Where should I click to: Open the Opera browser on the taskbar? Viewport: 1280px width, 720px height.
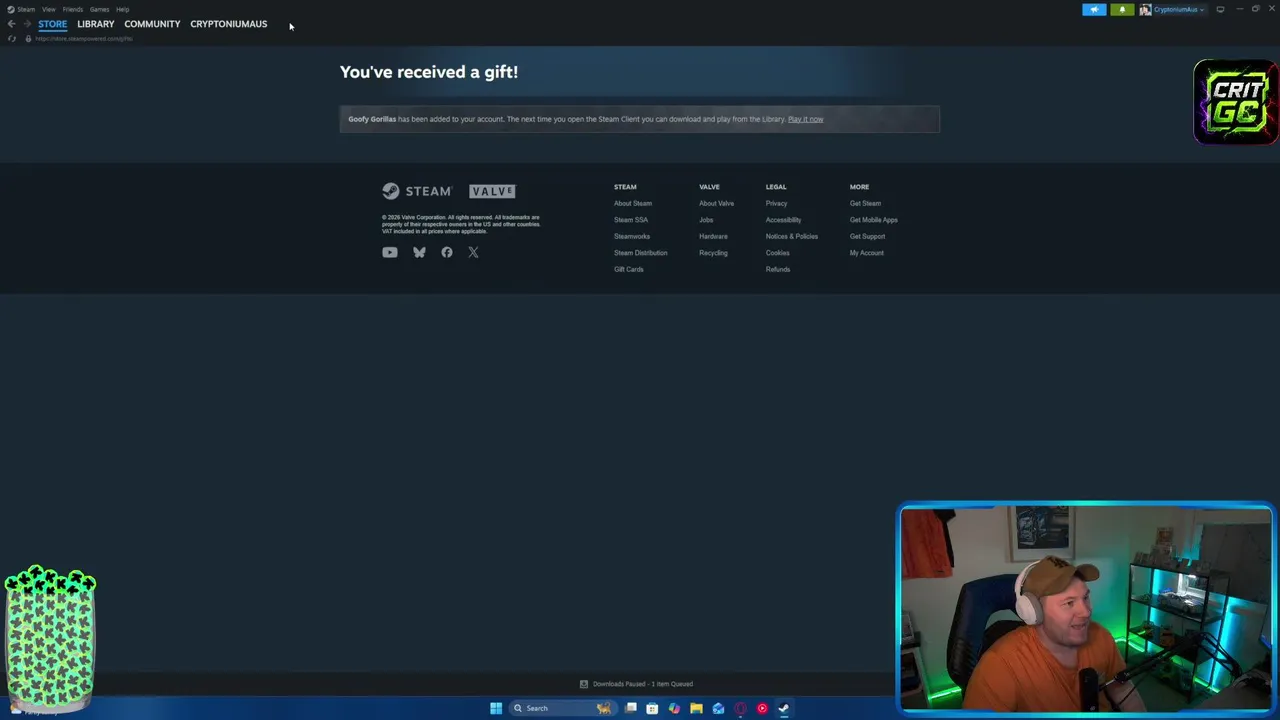pos(740,708)
